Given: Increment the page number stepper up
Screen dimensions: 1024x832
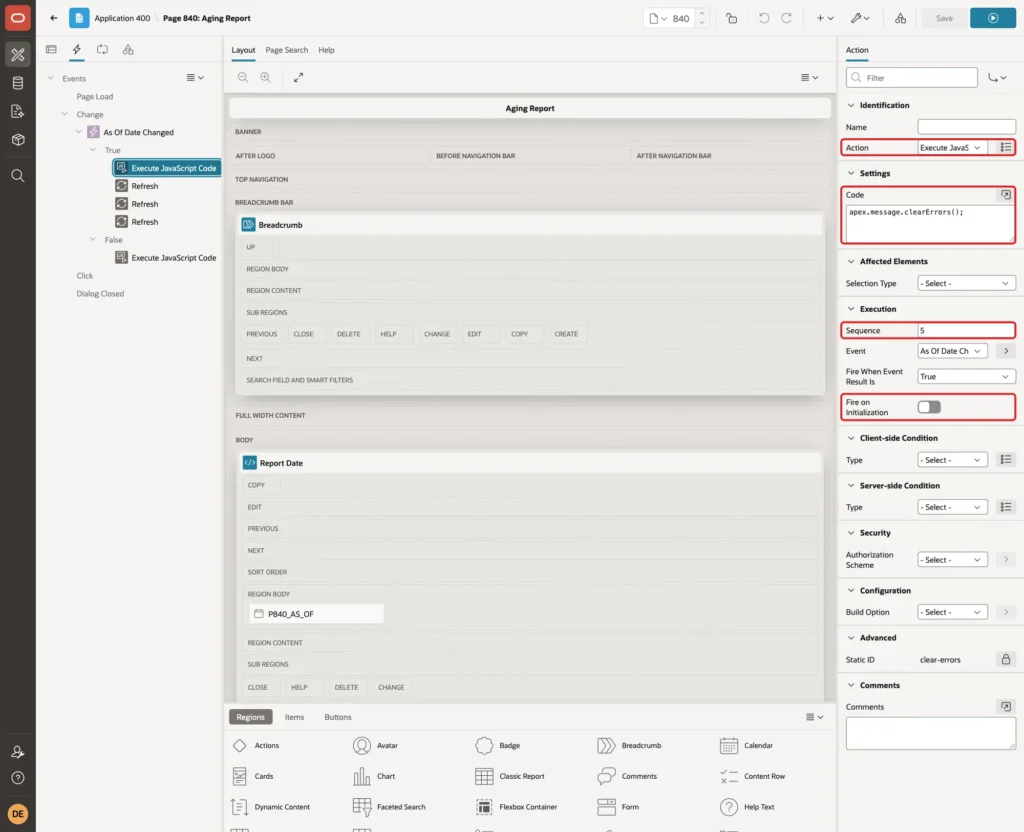Looking at the screenshot, I should click(x=702, y=14).
